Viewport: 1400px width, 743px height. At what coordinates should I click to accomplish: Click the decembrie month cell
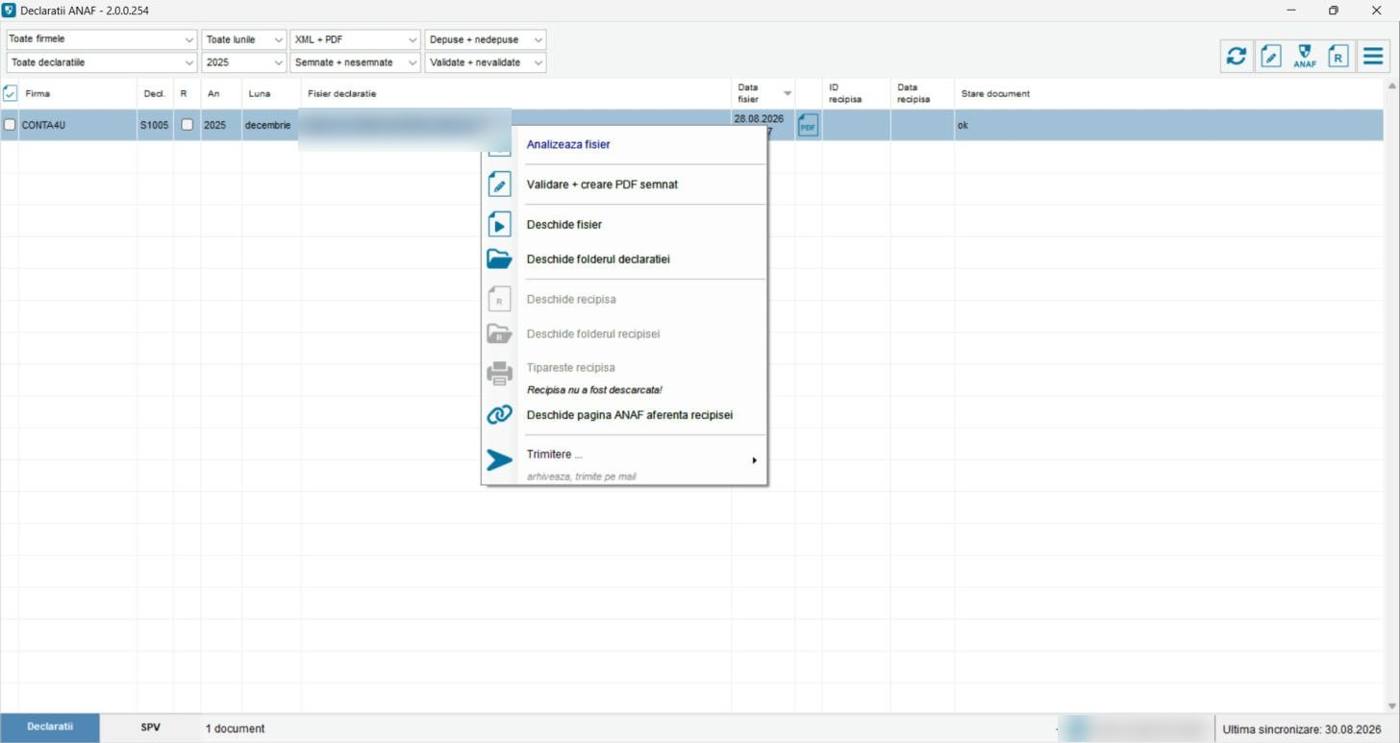[x=268, y=126]
